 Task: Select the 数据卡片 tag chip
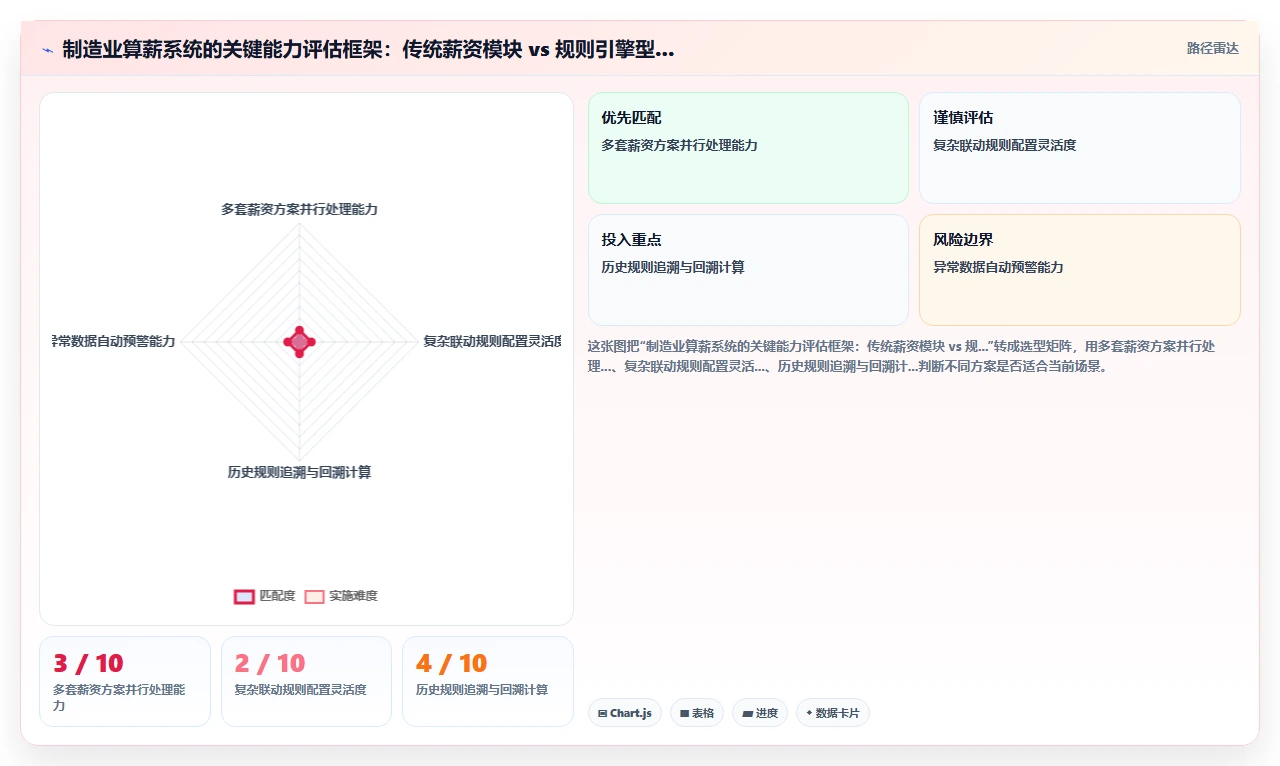pos(833,713)
